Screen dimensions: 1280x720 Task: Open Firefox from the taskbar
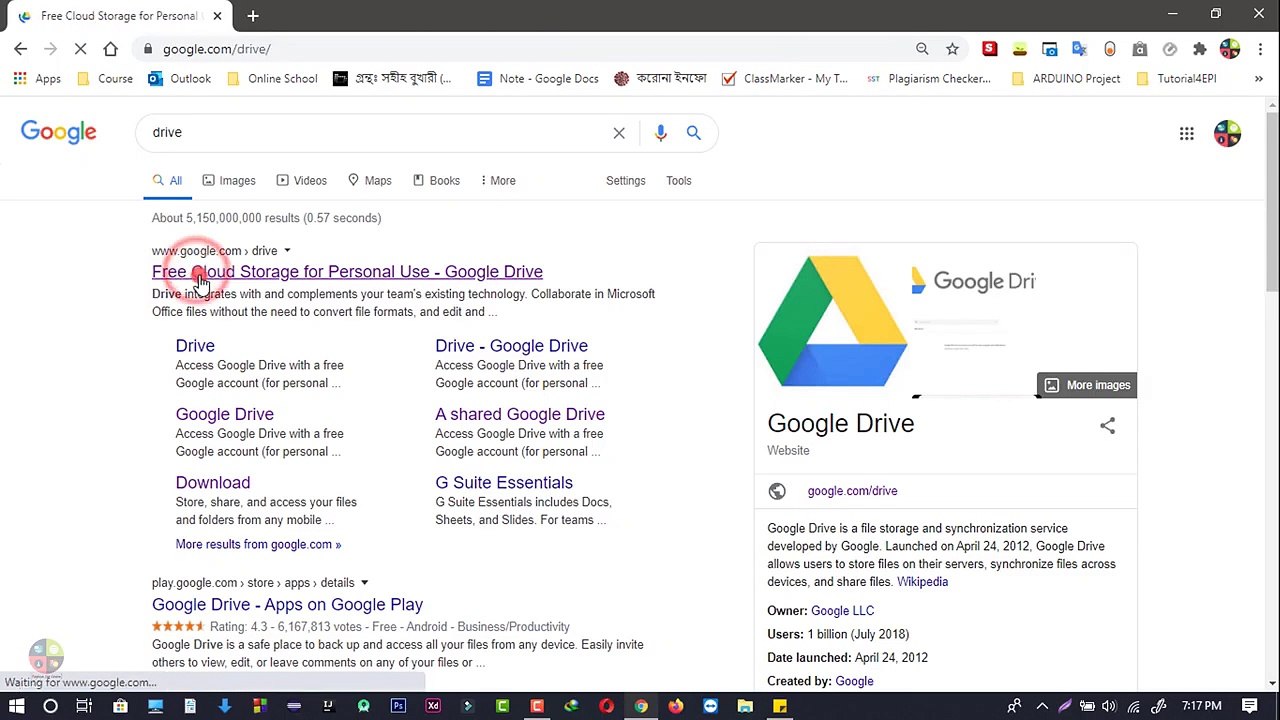(676, 706)
